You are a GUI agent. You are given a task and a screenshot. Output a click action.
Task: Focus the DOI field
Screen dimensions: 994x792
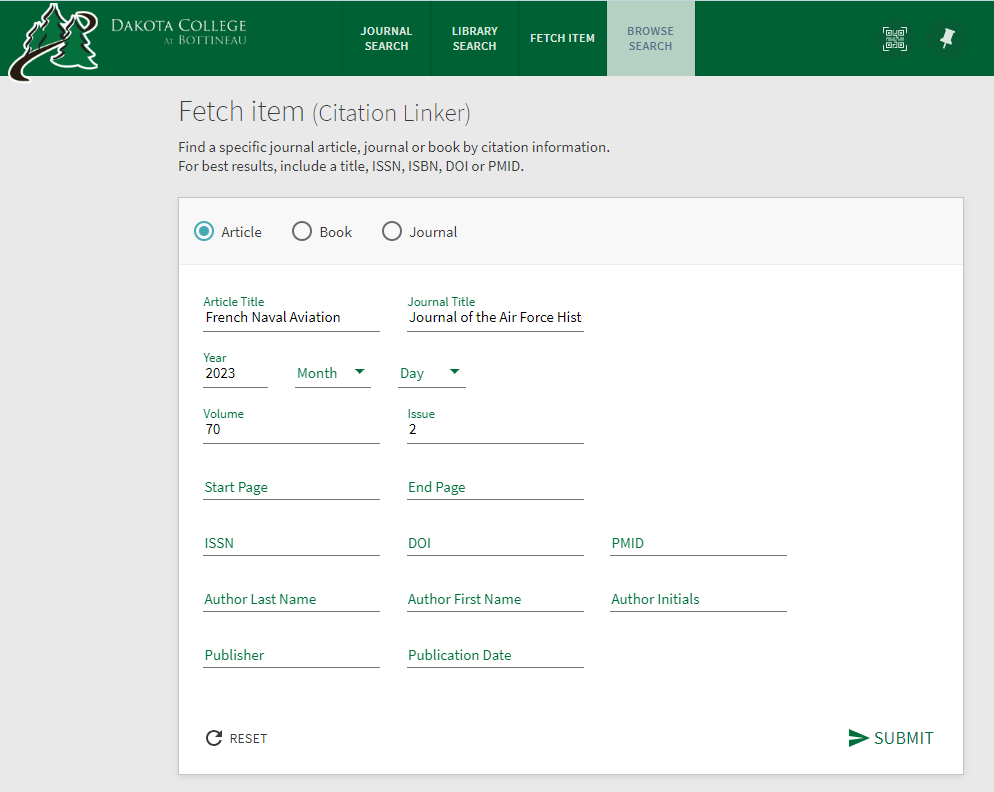495,543
